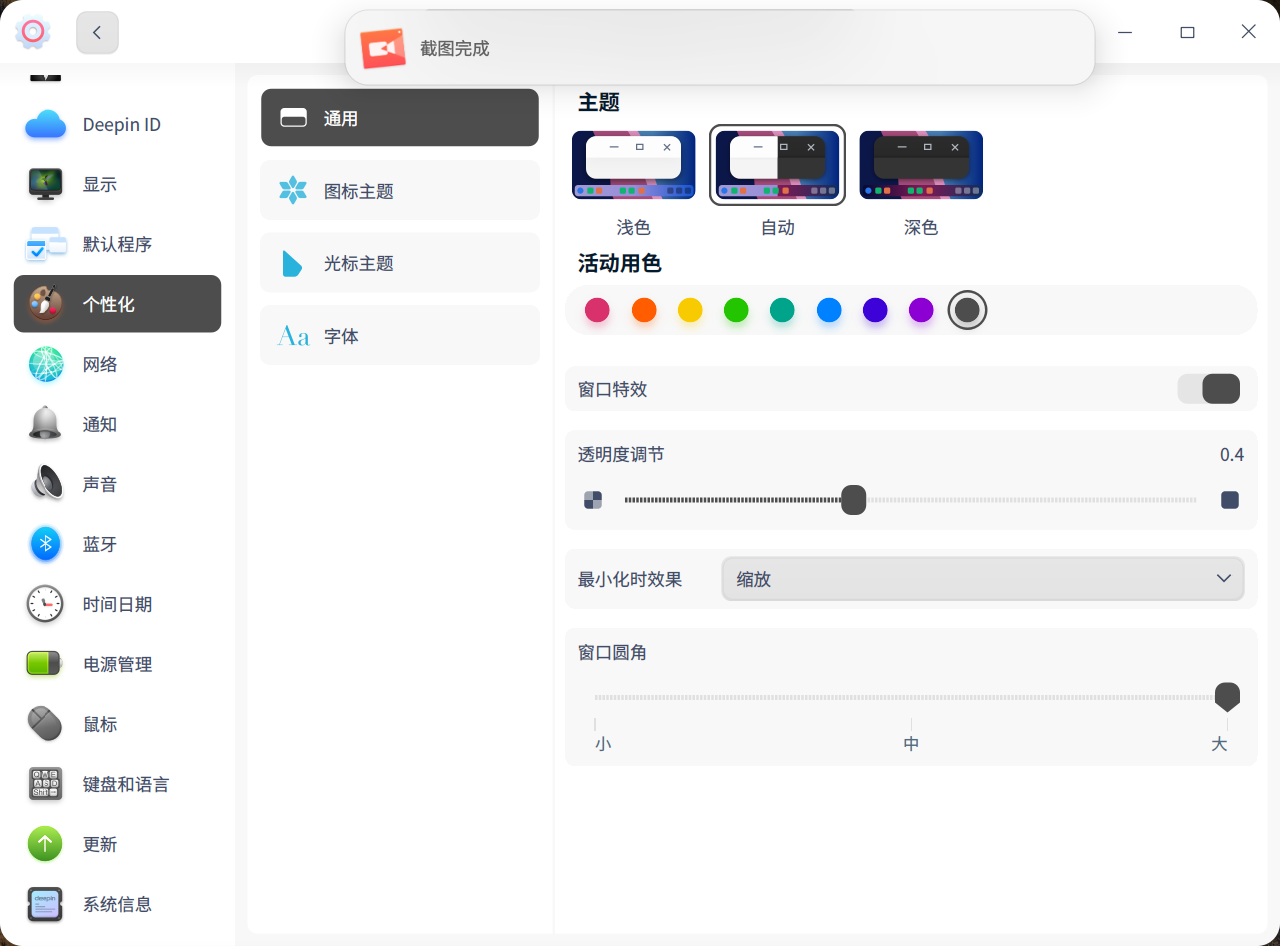Click the high opacity icon right of slider
1280x946 pixels.
click(1230, 500)
